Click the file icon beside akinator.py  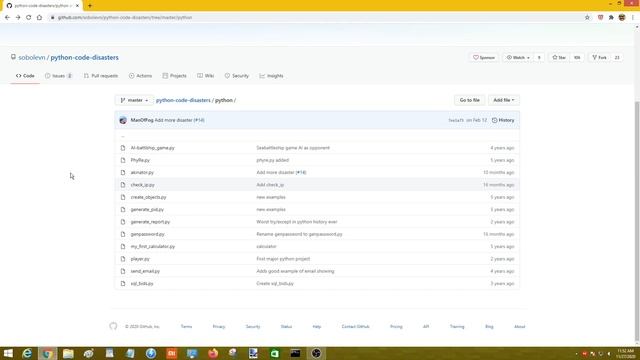(123, 173)
